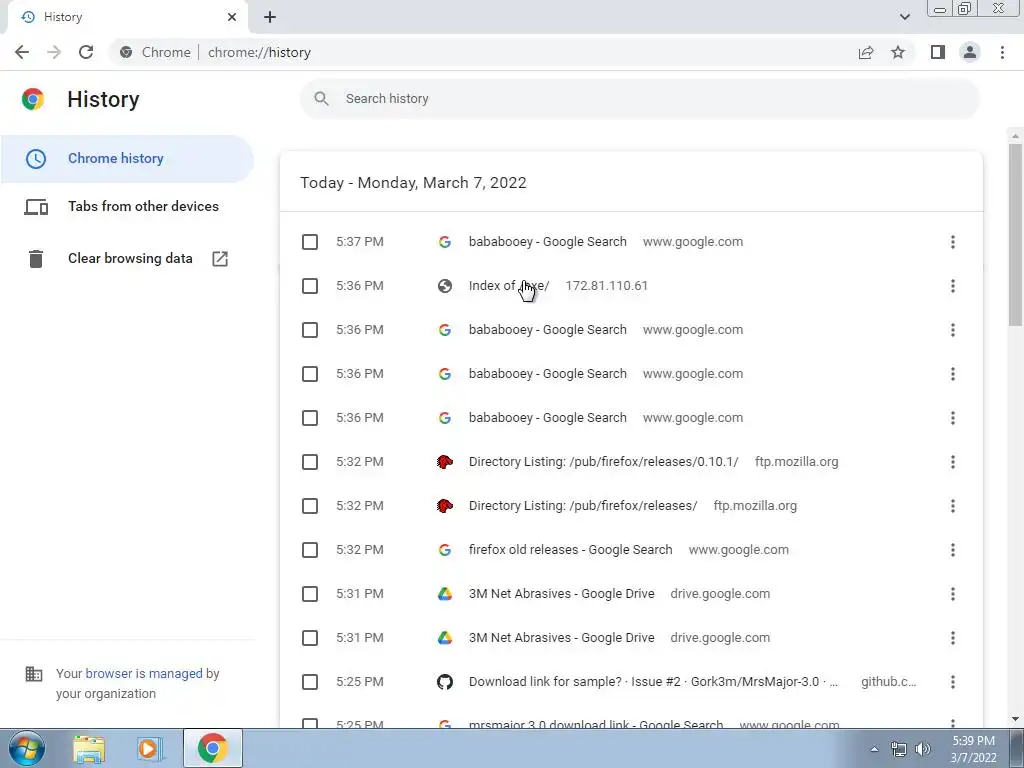
Task: Click the GitHub favicon in history list
Action: point(445,682)
